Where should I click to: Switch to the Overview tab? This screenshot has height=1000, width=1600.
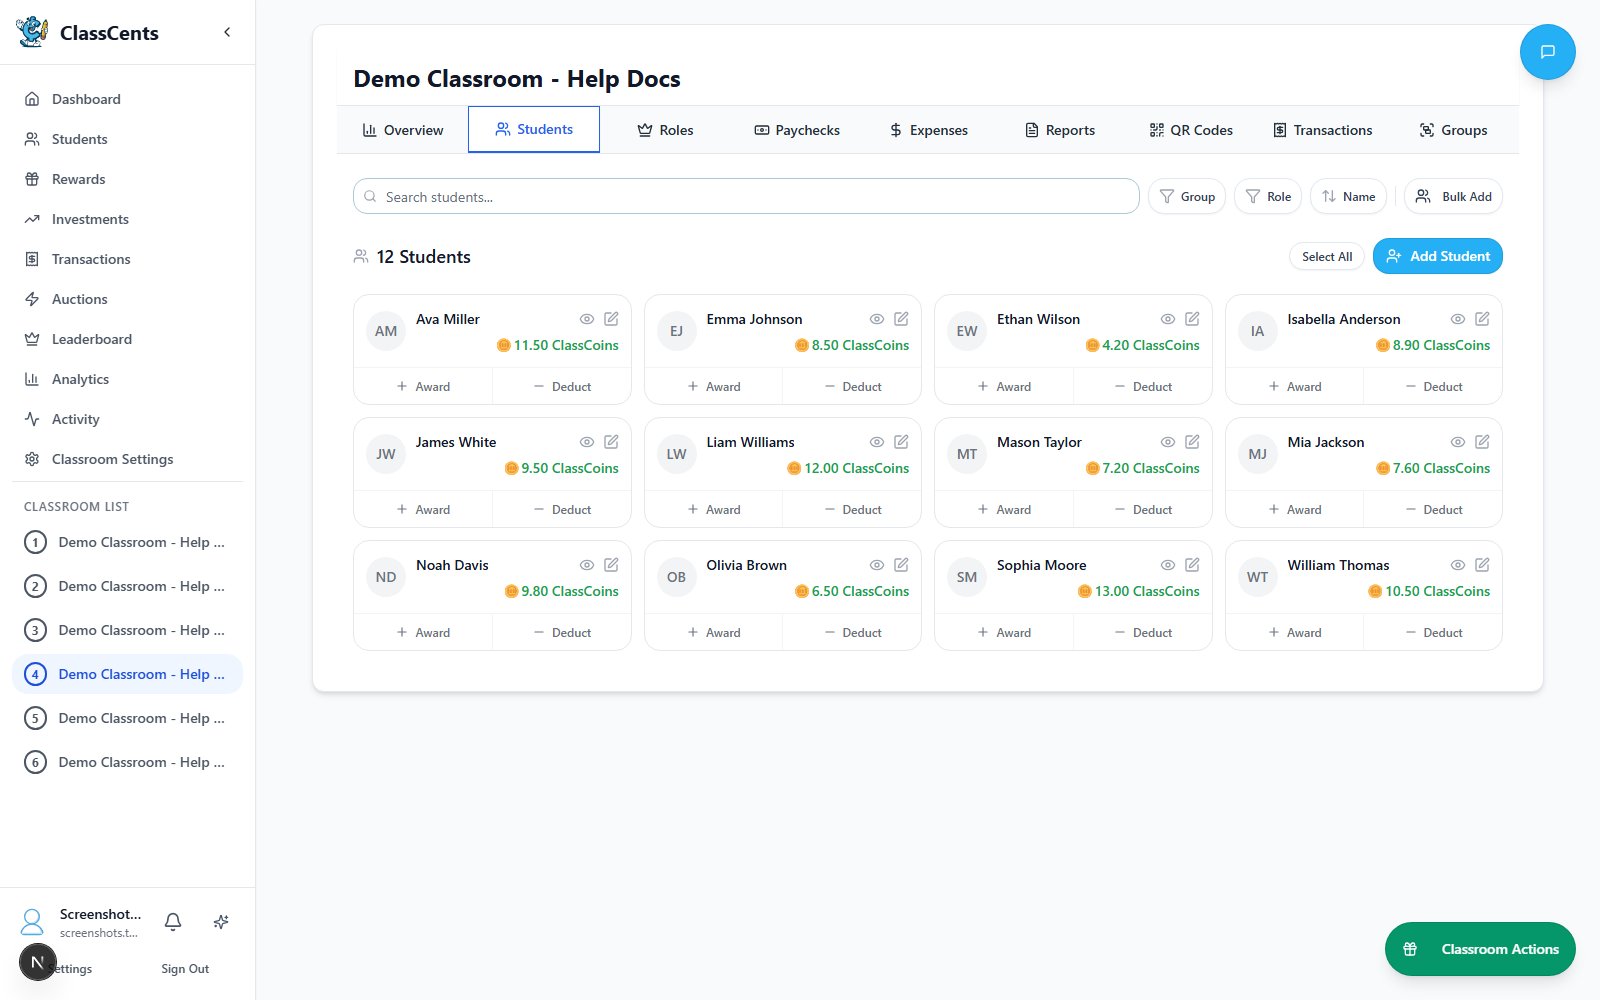(x=403, y=130)
